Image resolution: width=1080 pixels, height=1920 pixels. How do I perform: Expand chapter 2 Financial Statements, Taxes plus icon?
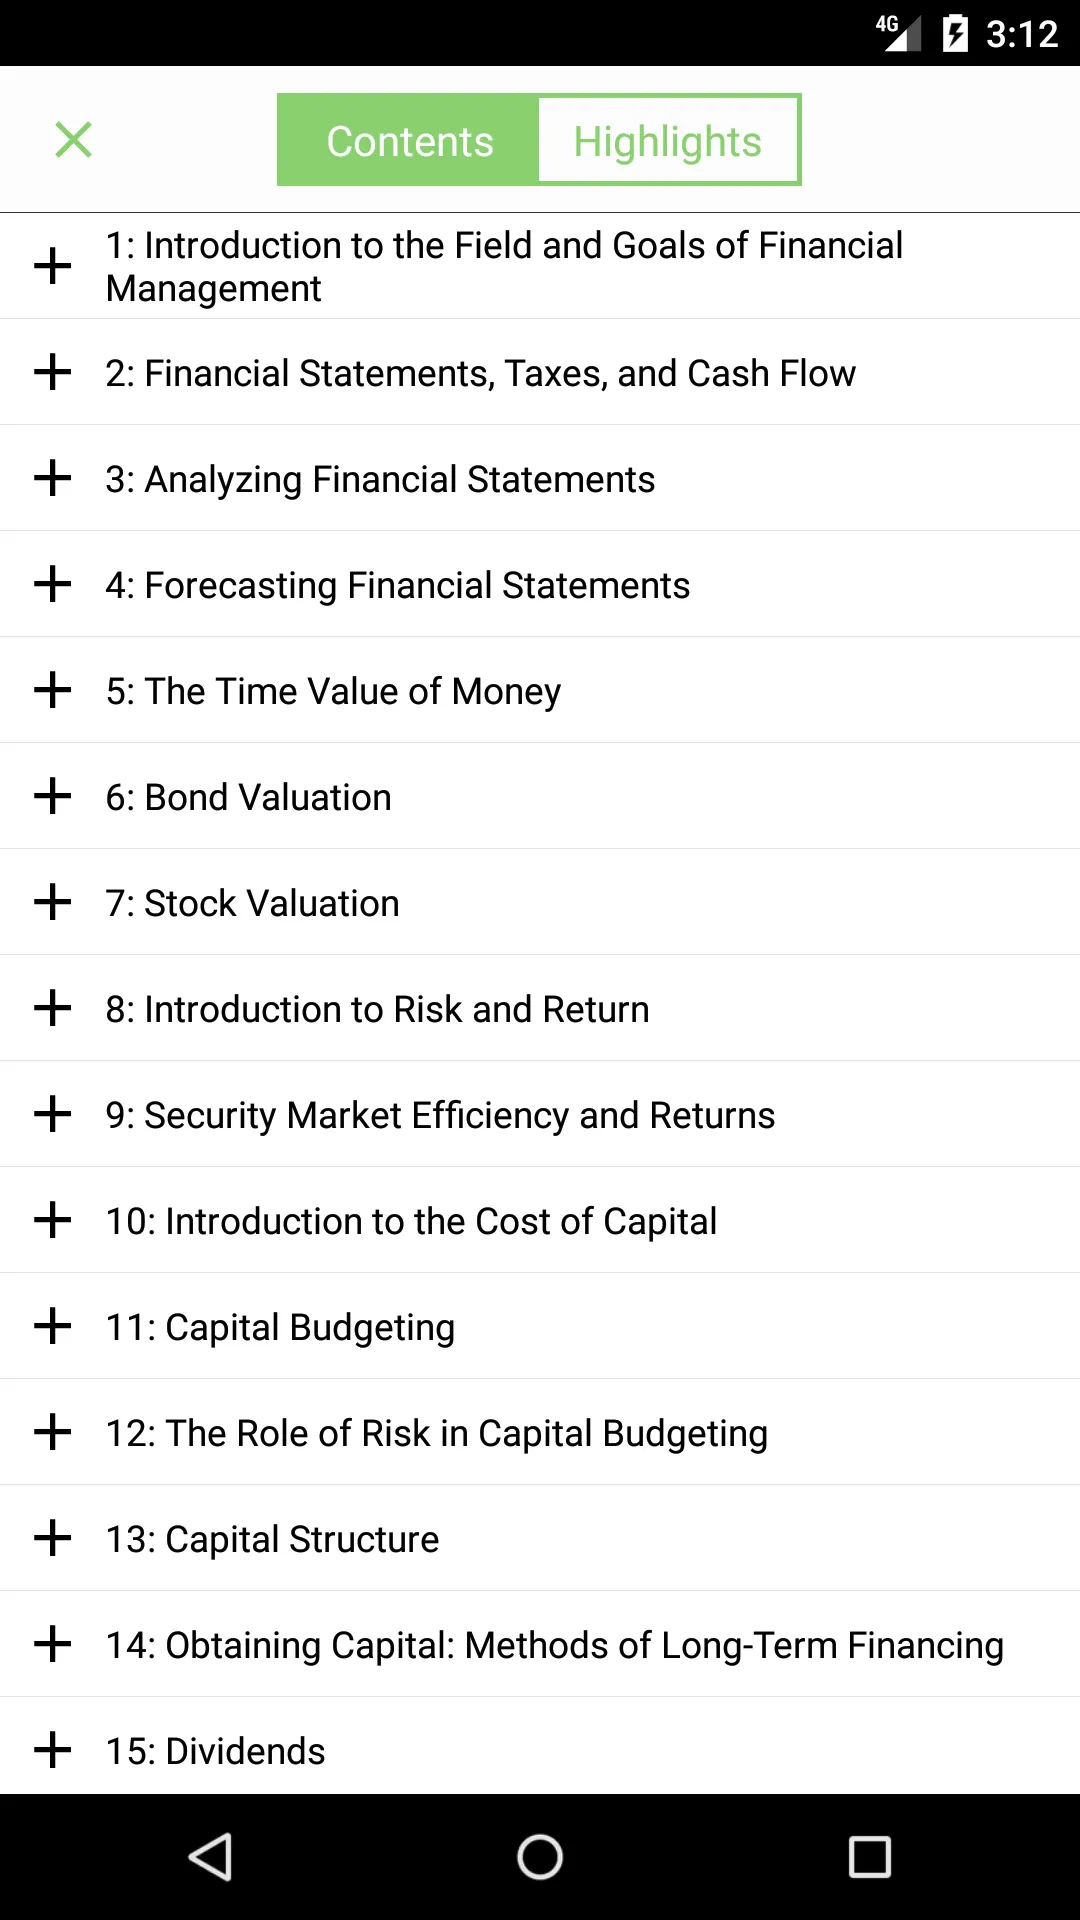52,373
